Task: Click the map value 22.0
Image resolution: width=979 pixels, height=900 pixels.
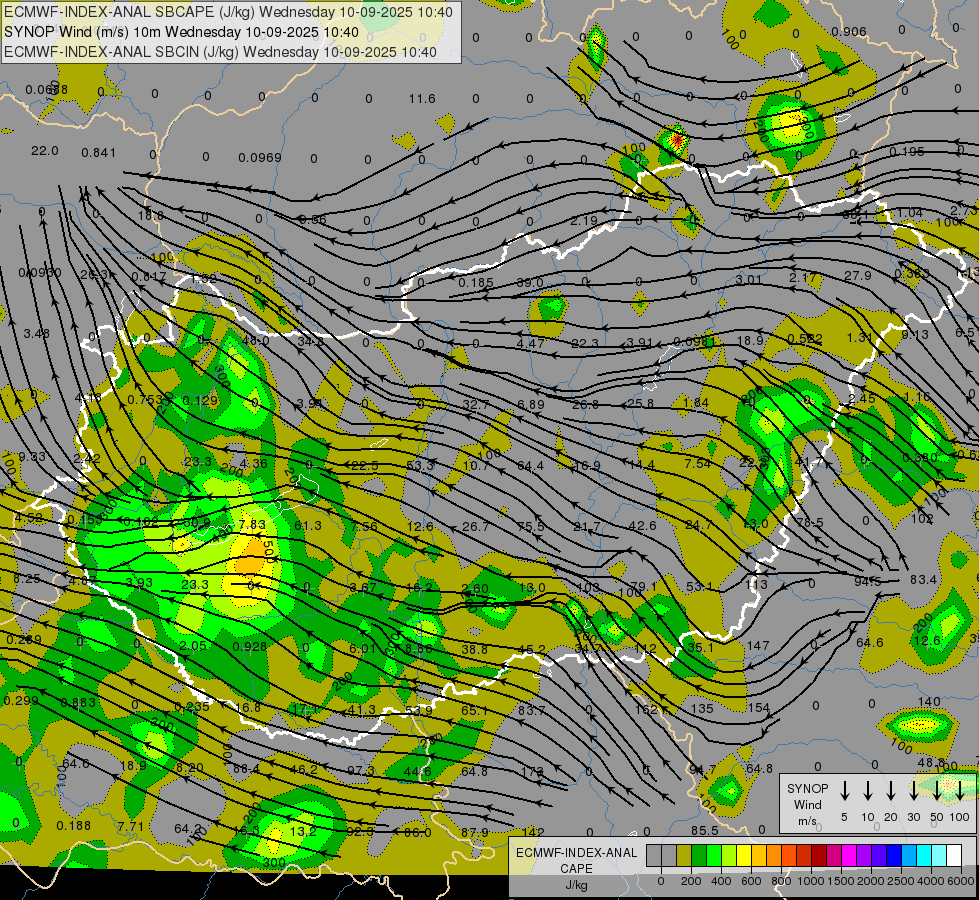Action: (44, 151)
